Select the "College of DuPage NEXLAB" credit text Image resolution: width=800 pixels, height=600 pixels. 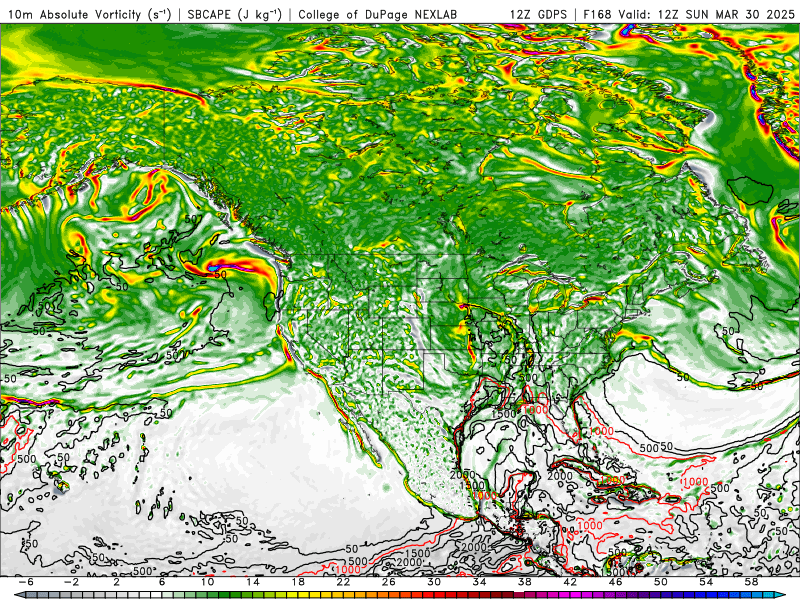coord(378,15)
